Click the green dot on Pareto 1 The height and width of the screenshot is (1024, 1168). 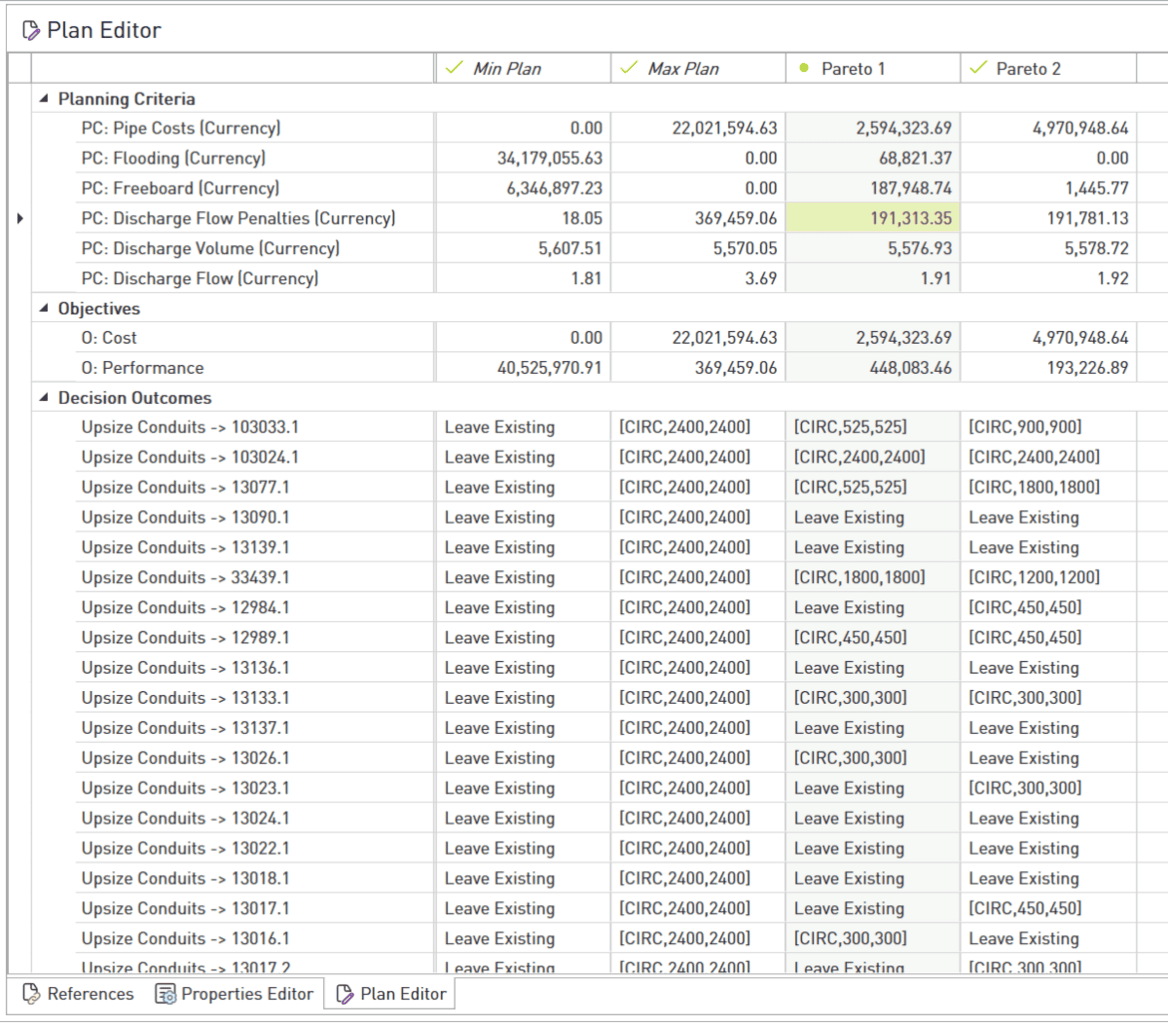point(804,68)
